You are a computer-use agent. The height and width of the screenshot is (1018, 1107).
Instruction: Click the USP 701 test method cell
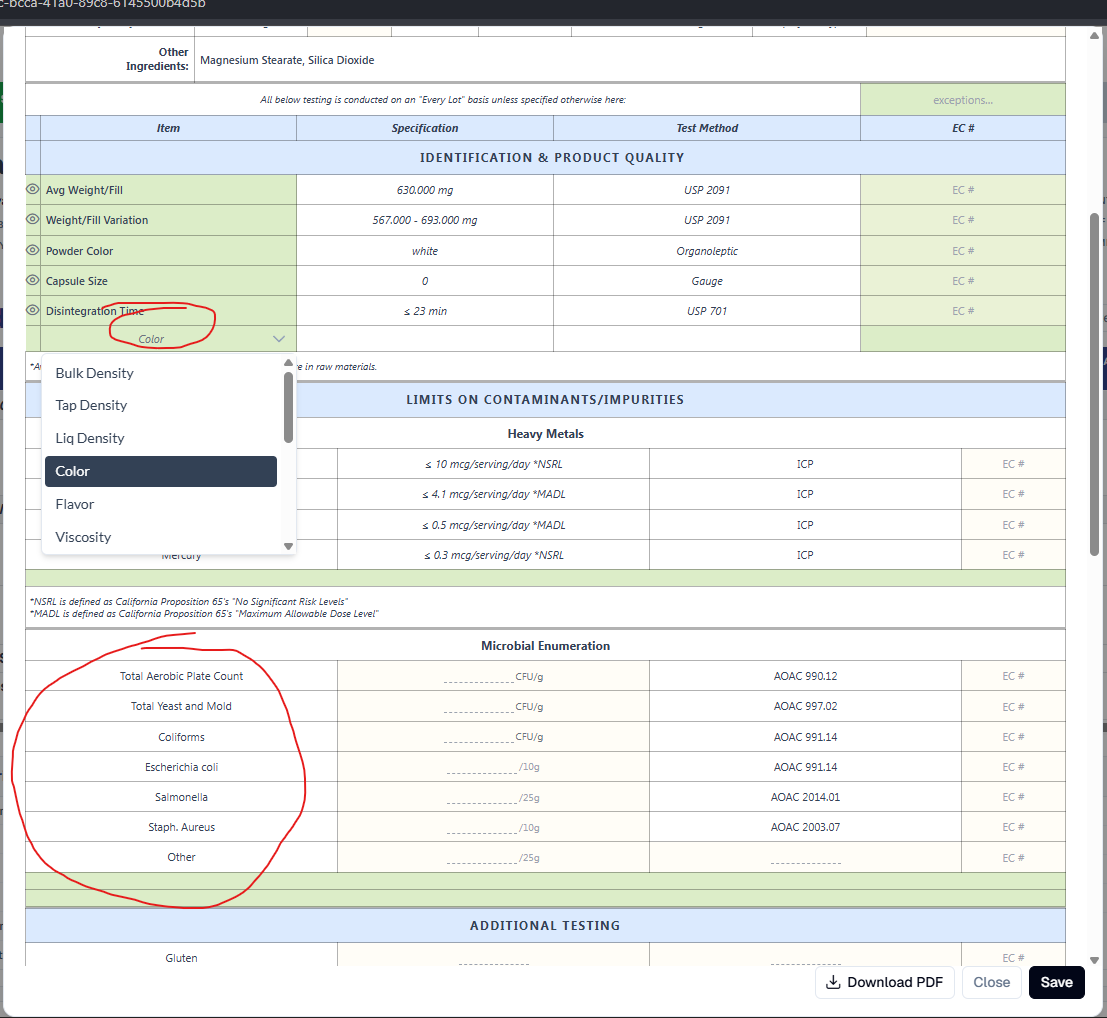point(707,311)
